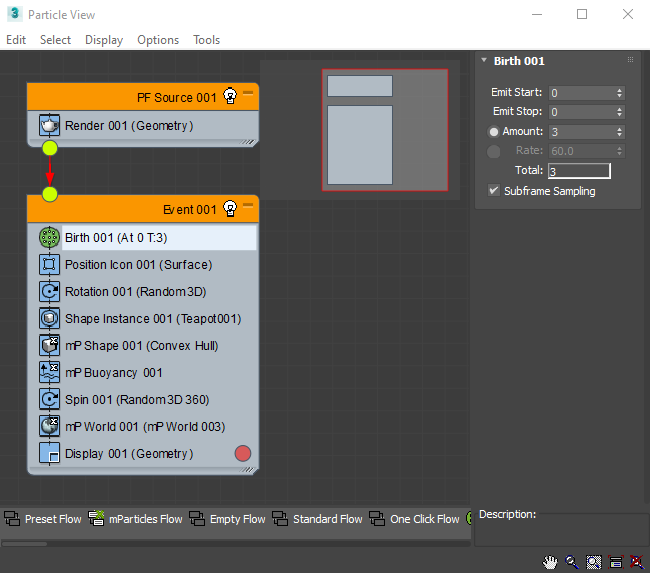Click the Event 001 title bar
The width and height of the screenshot is (650, 573).
pyautogui.click(x=143, y=209)
